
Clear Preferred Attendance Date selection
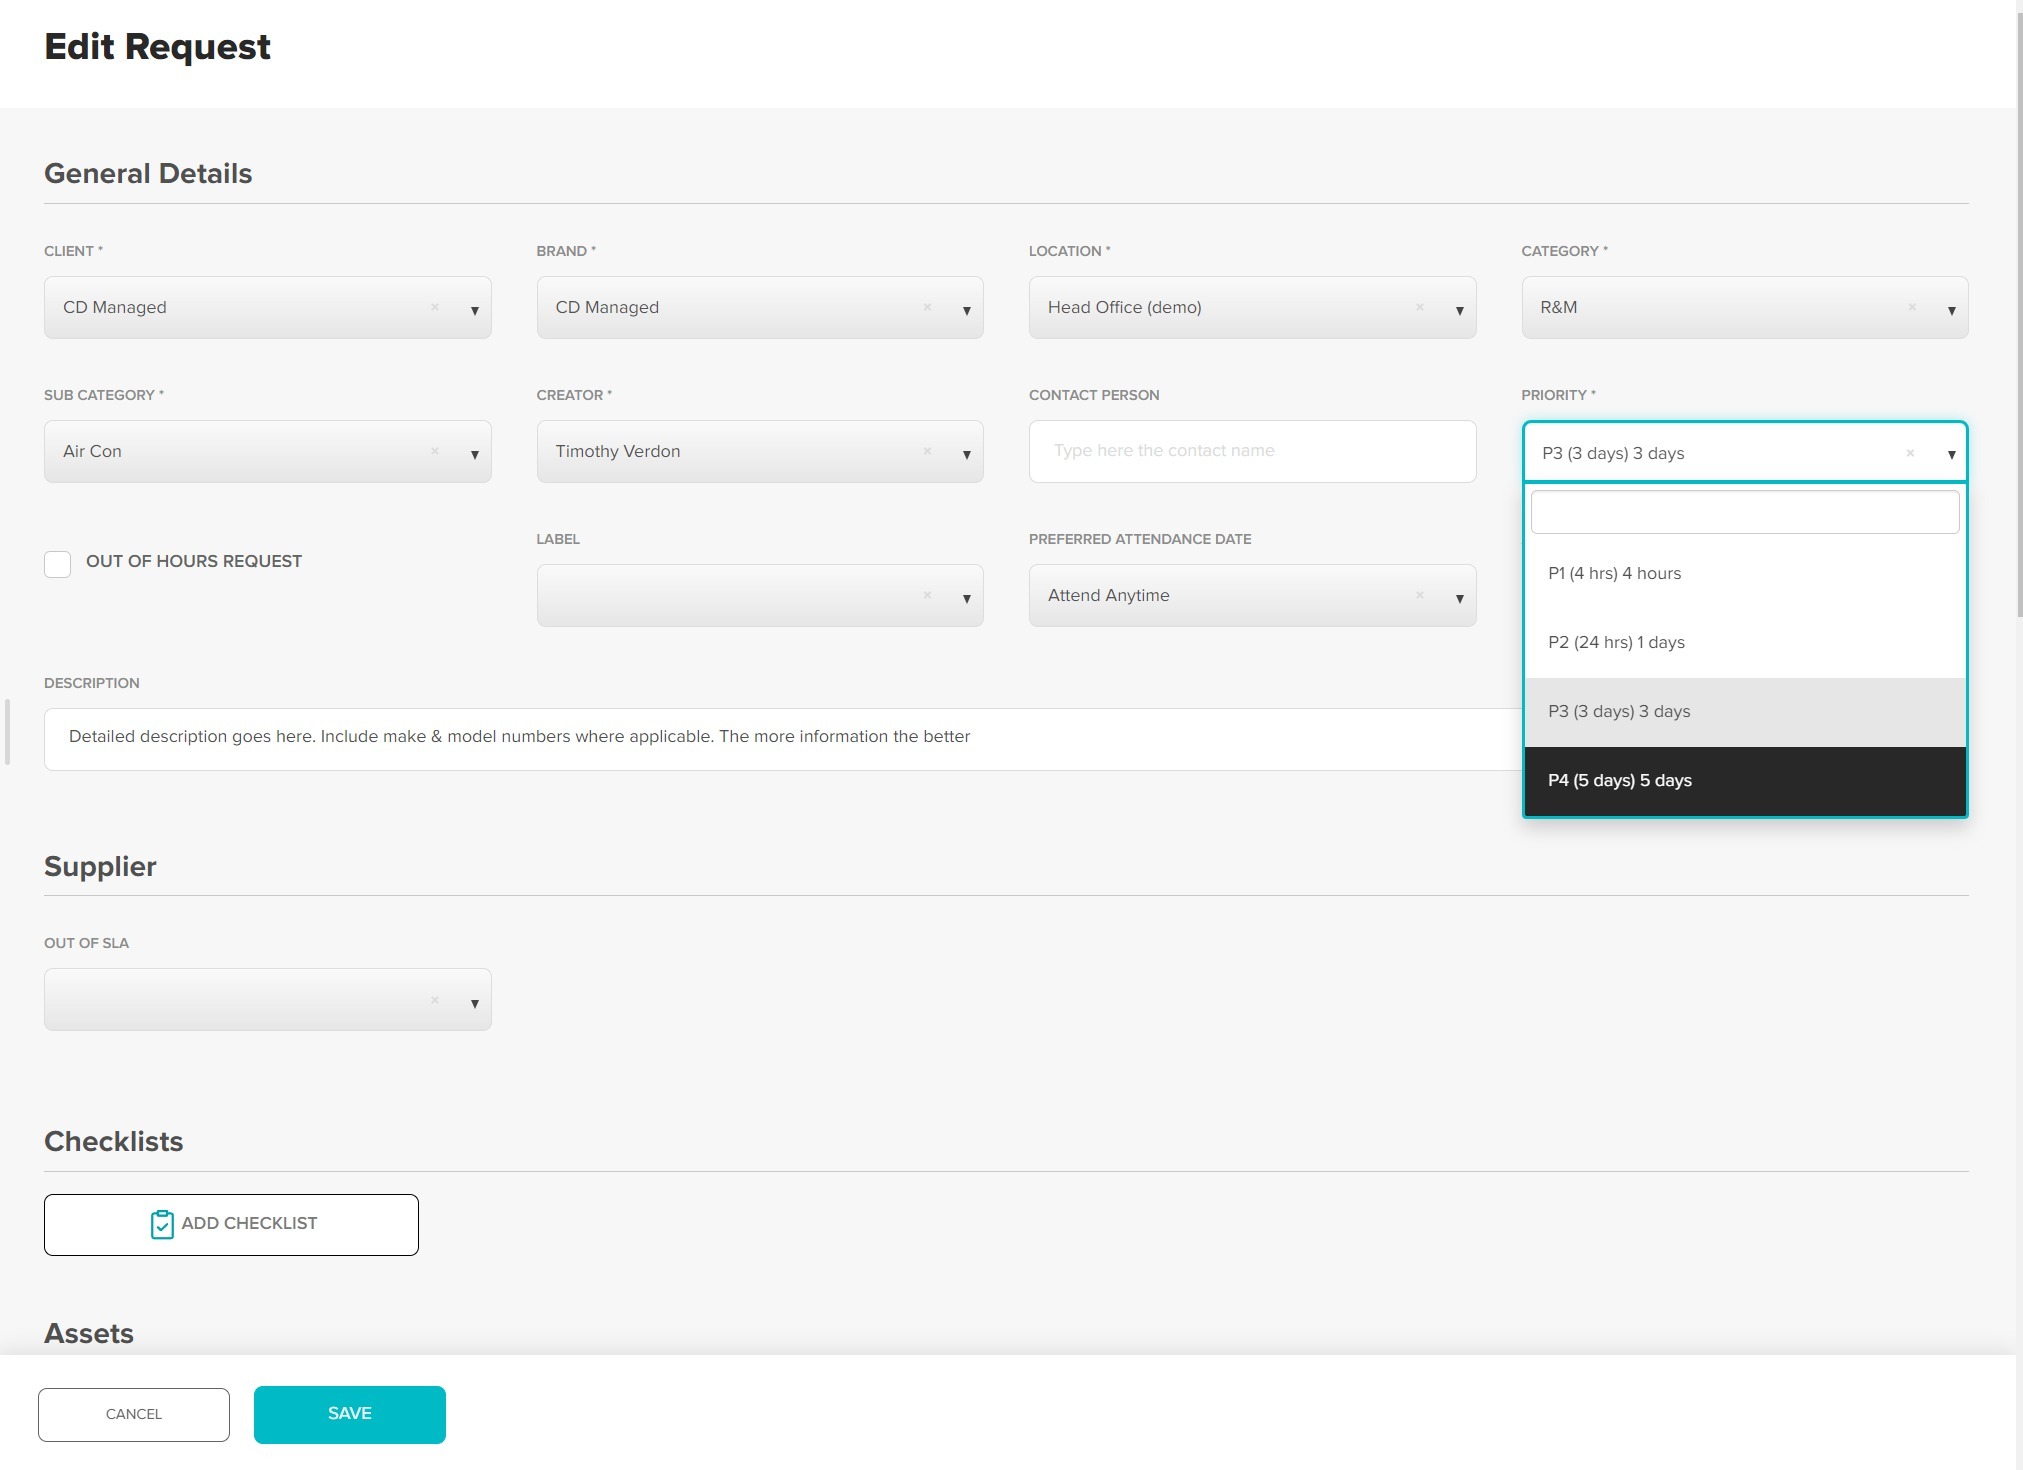coord(1419,595)
